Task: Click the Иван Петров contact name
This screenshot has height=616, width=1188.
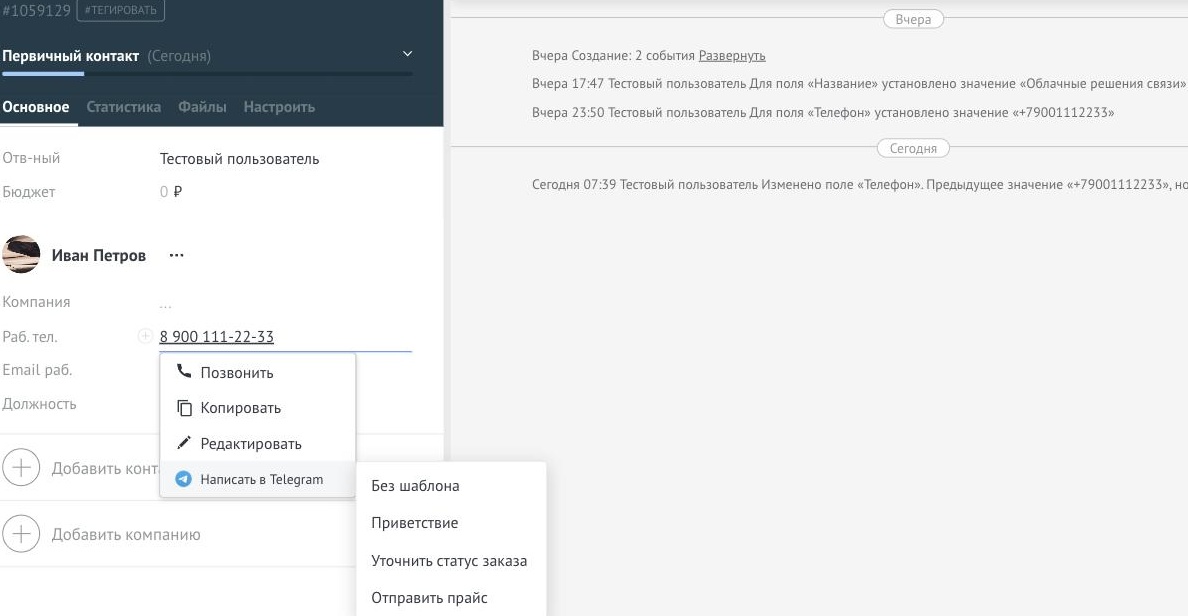Action: 98,255
